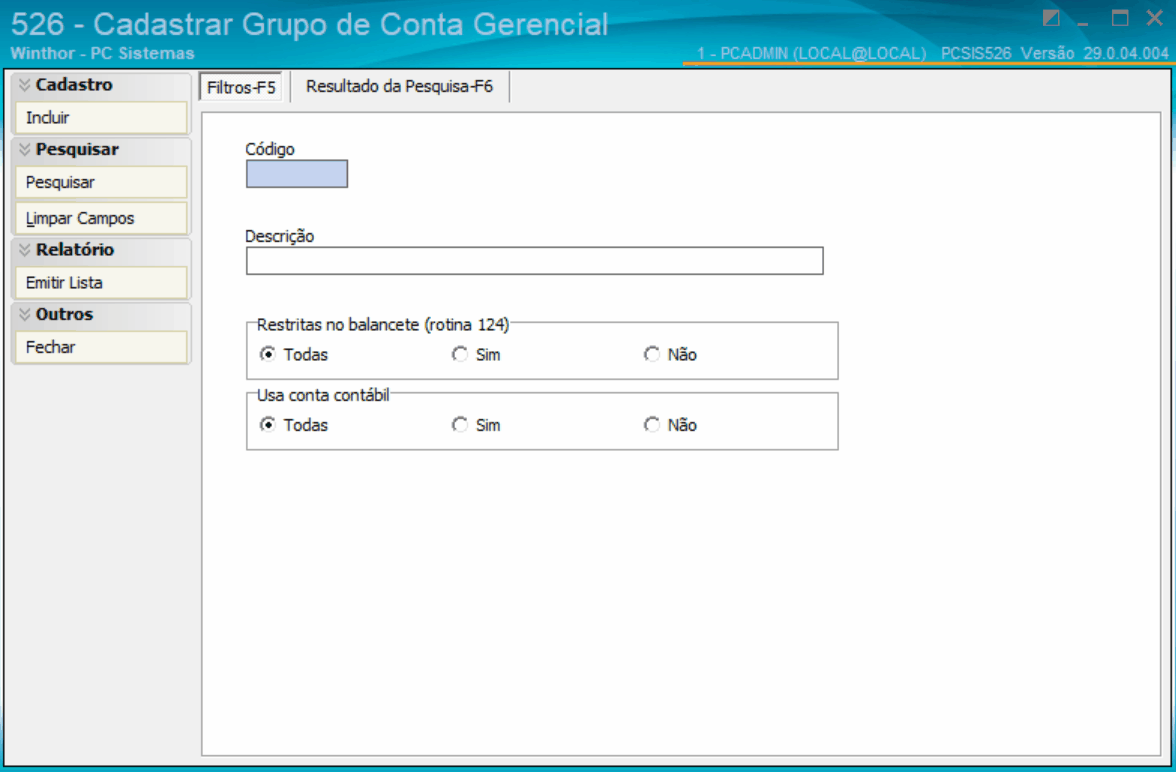
Task: Click the Winthor - PC Sistemas subtitle
Action: tap(103, 53)
